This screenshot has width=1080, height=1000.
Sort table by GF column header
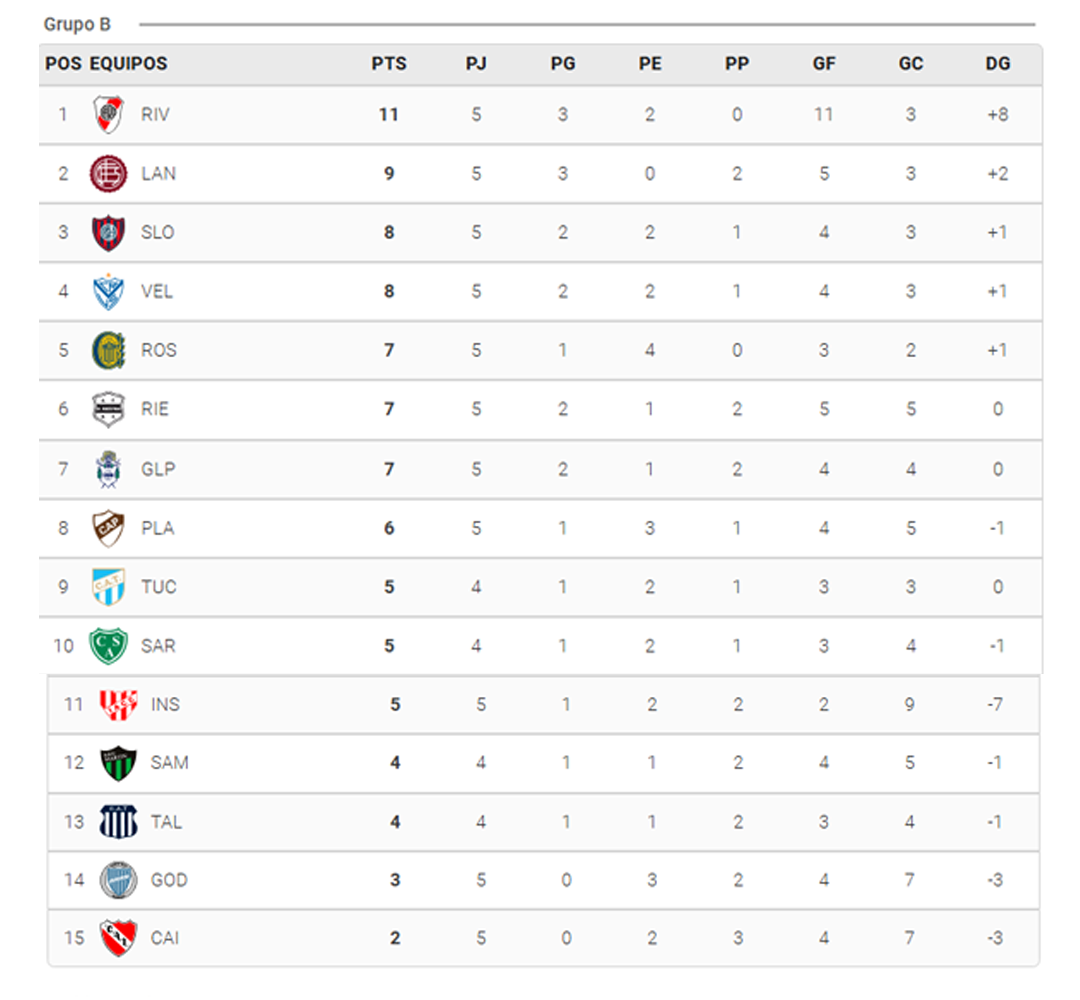click(x=824, y=64)
